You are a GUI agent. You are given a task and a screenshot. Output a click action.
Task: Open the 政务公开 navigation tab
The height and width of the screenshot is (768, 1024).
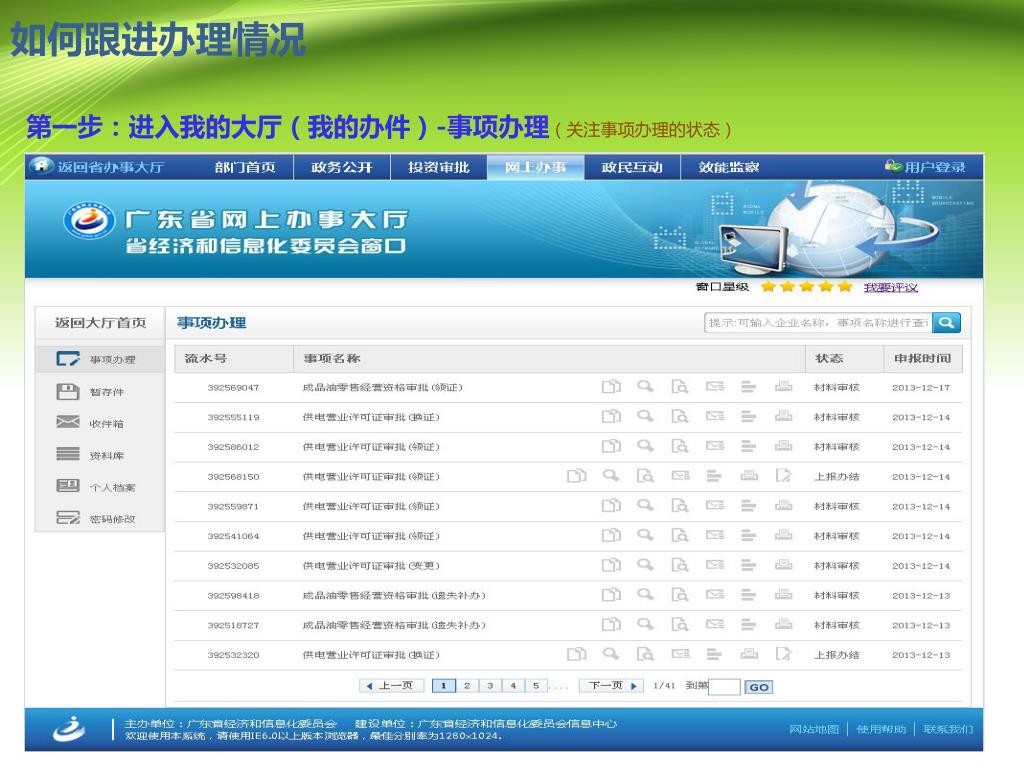(342, 167)
